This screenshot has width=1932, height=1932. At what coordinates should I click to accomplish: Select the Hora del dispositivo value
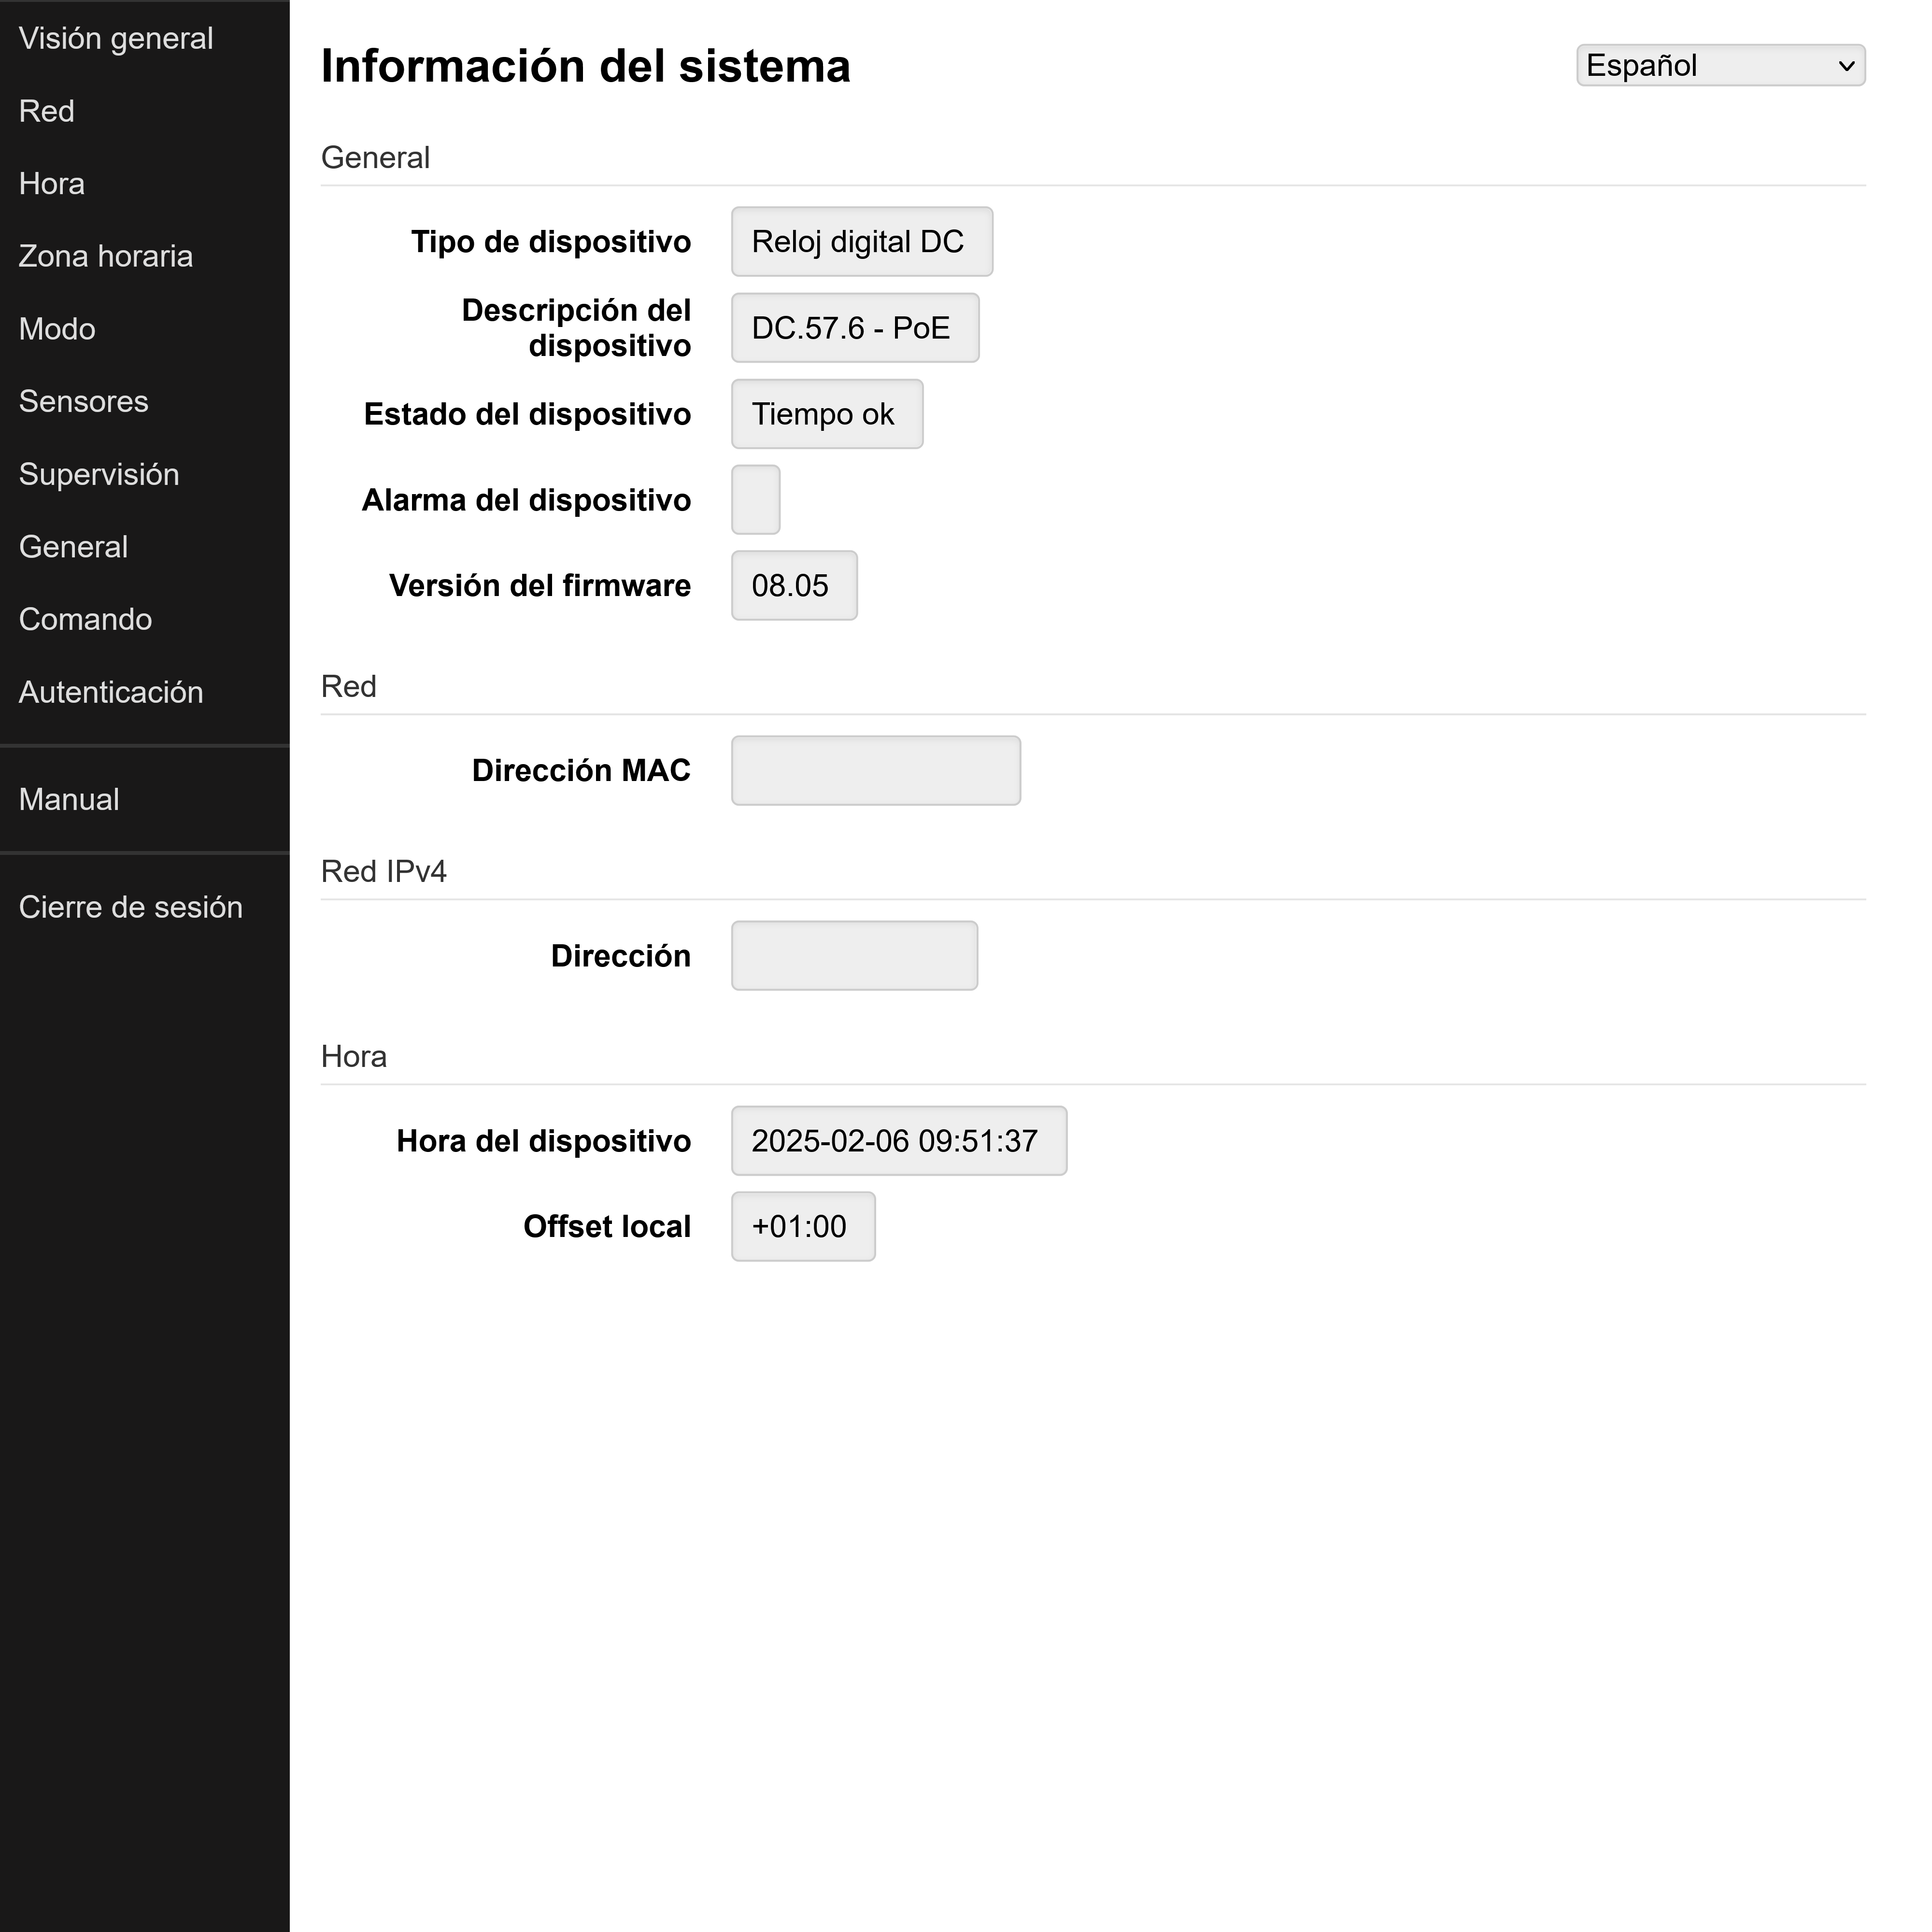pos(897,1140)
